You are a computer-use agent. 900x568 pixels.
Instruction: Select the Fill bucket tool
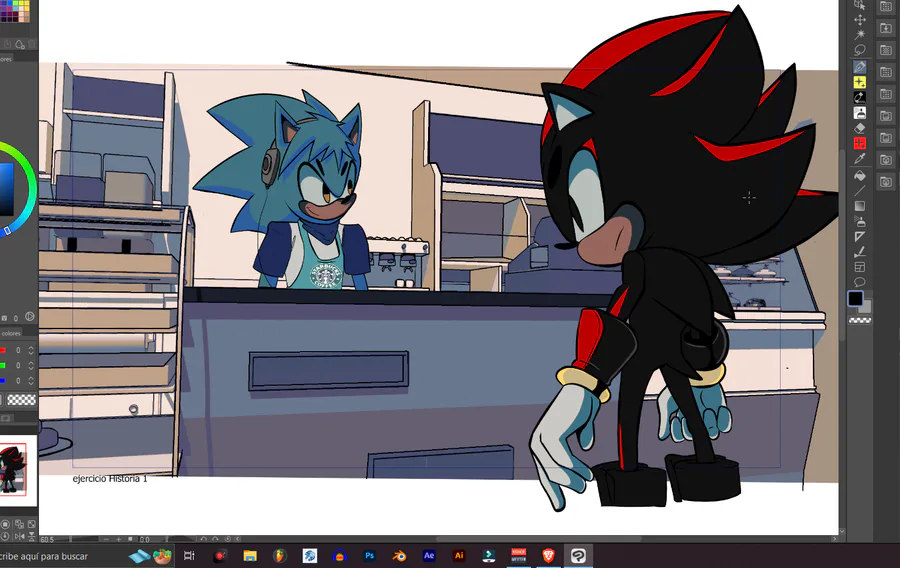click(860, 175)
